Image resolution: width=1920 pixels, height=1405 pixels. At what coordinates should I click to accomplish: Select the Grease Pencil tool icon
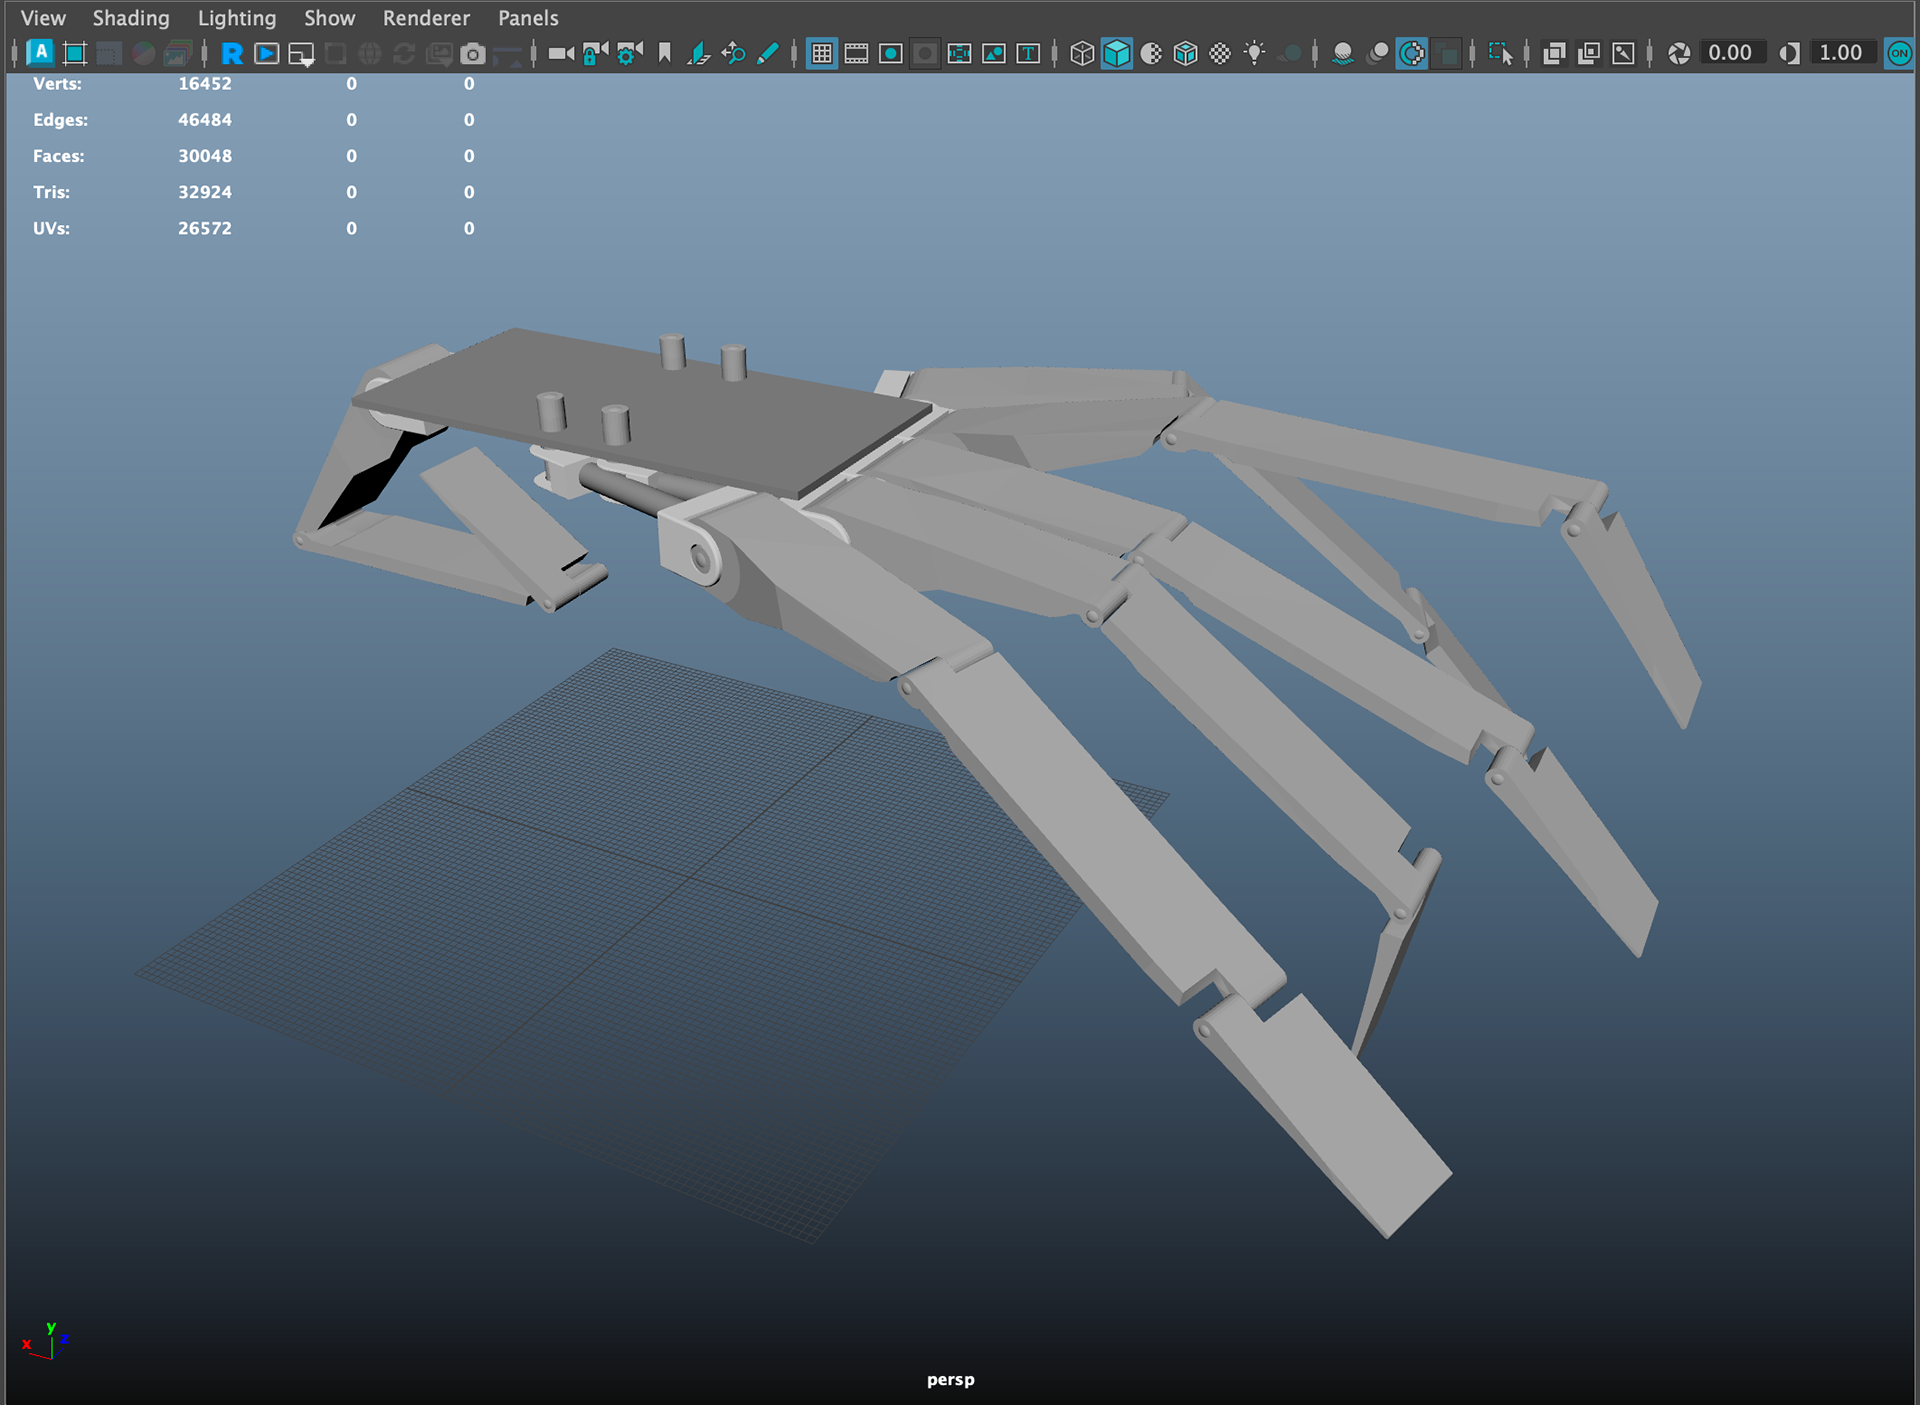click(x=768, y=53)
